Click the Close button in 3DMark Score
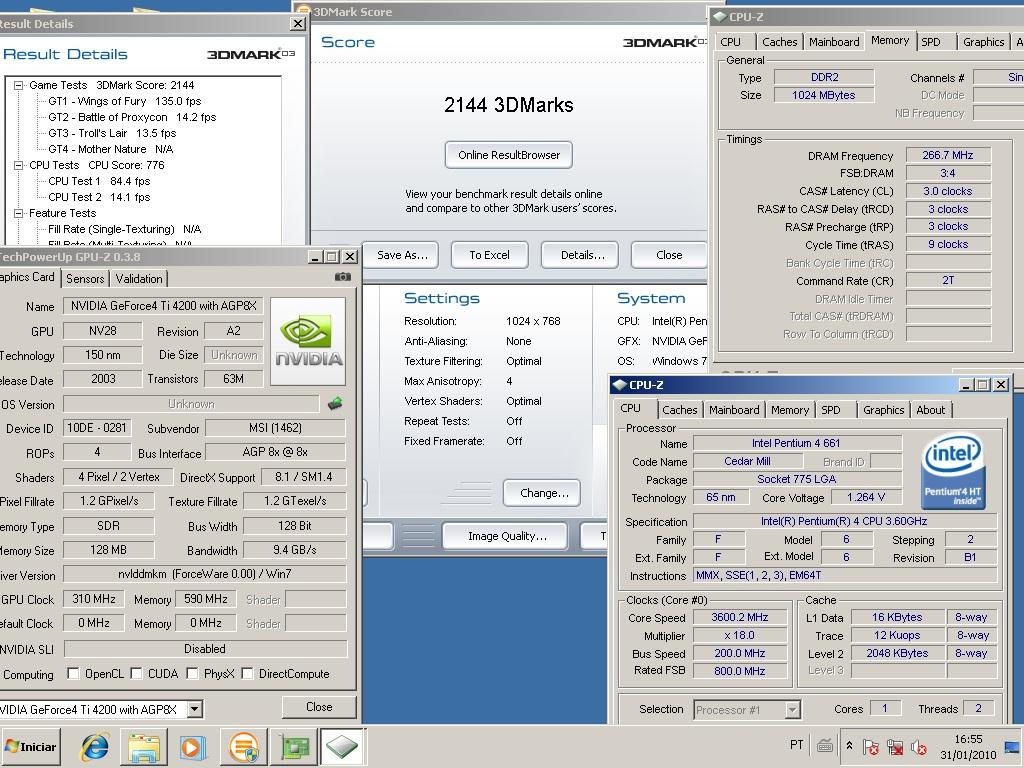Image resolution: width=1024 pixels, height=768 pixels. pyautogui.click(x=669, y=255)
